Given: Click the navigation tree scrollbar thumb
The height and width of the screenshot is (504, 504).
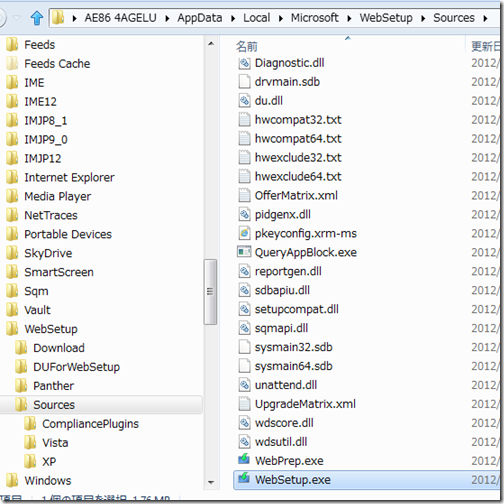Looking at the screenshot, I should (210, 292).
